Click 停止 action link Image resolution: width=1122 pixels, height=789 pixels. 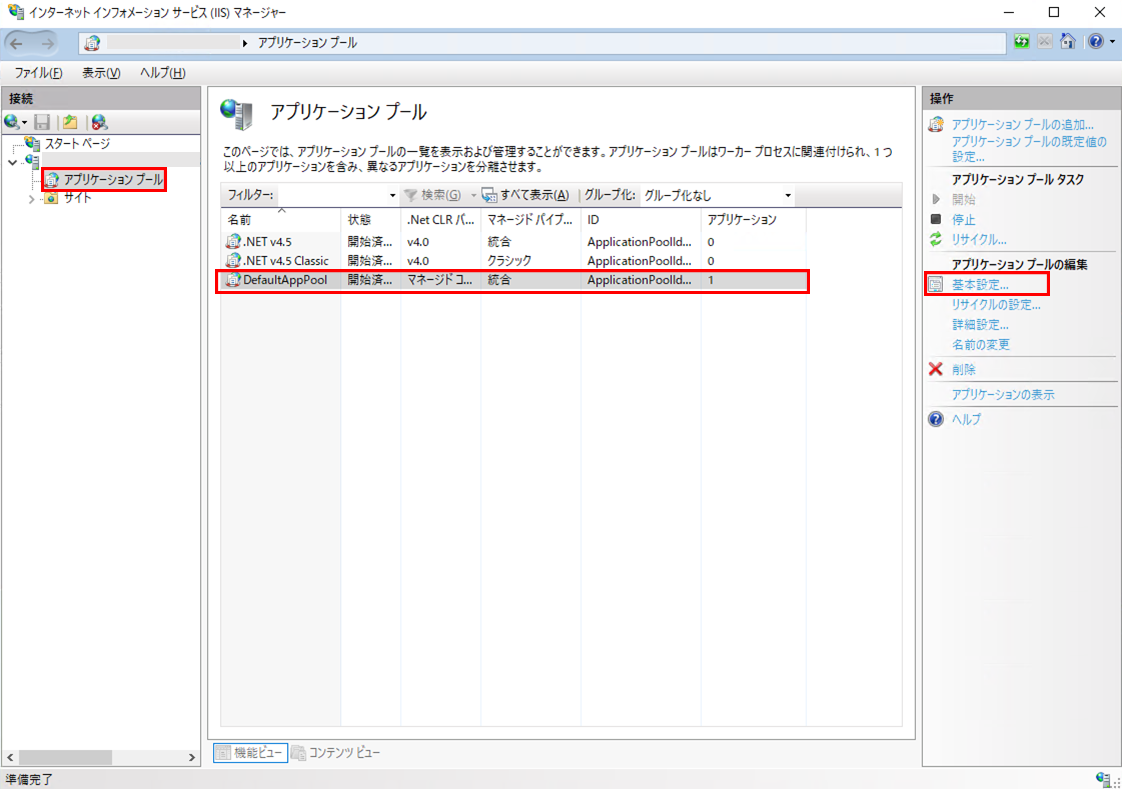click(x=963, y=220)
